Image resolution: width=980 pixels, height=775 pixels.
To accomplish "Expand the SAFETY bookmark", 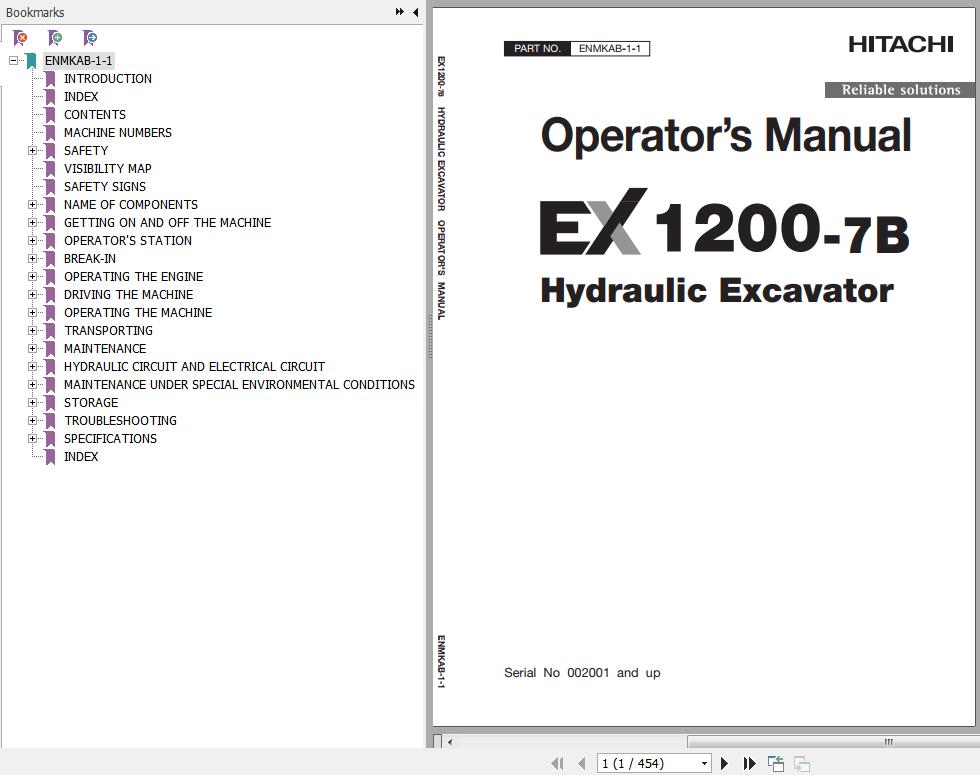I will 32,151.
